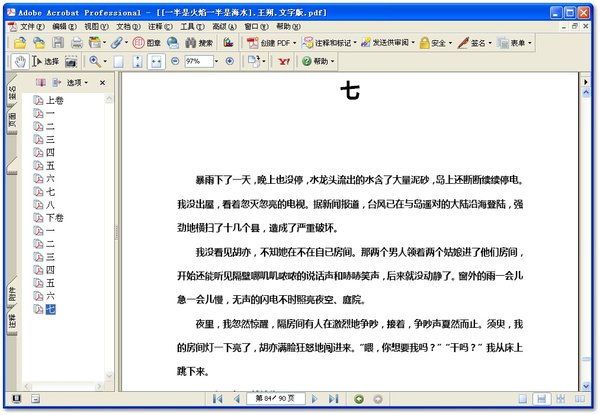Screen dimensions: 600x415
Task: Open the 文件 menu
Action: point(32,26)
